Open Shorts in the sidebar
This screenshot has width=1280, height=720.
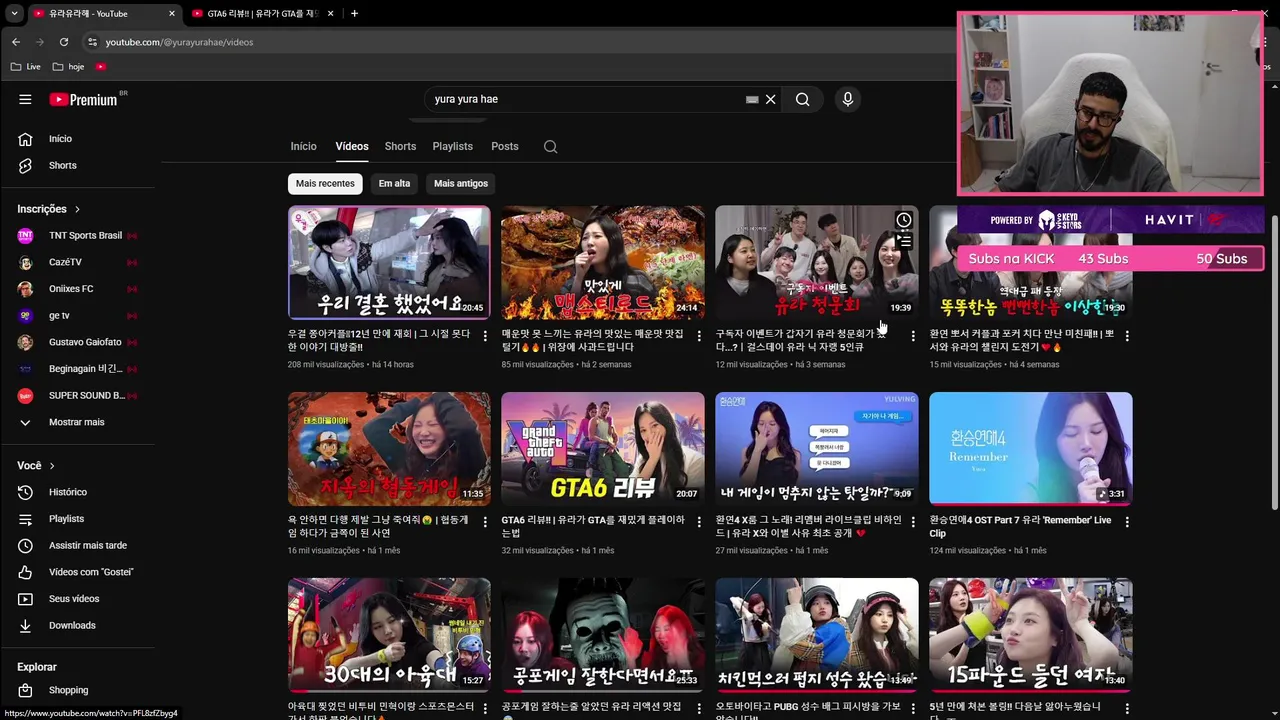62,165
